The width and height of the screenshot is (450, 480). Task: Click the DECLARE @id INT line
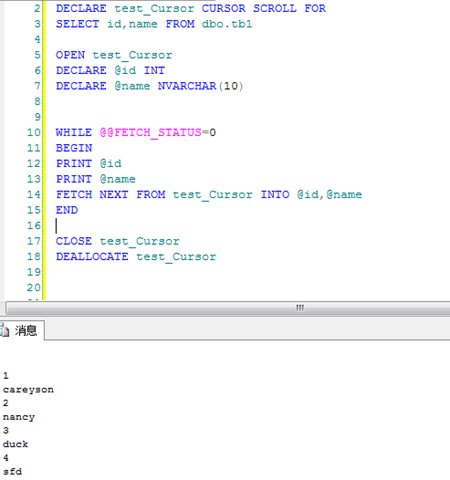[110, 70]
